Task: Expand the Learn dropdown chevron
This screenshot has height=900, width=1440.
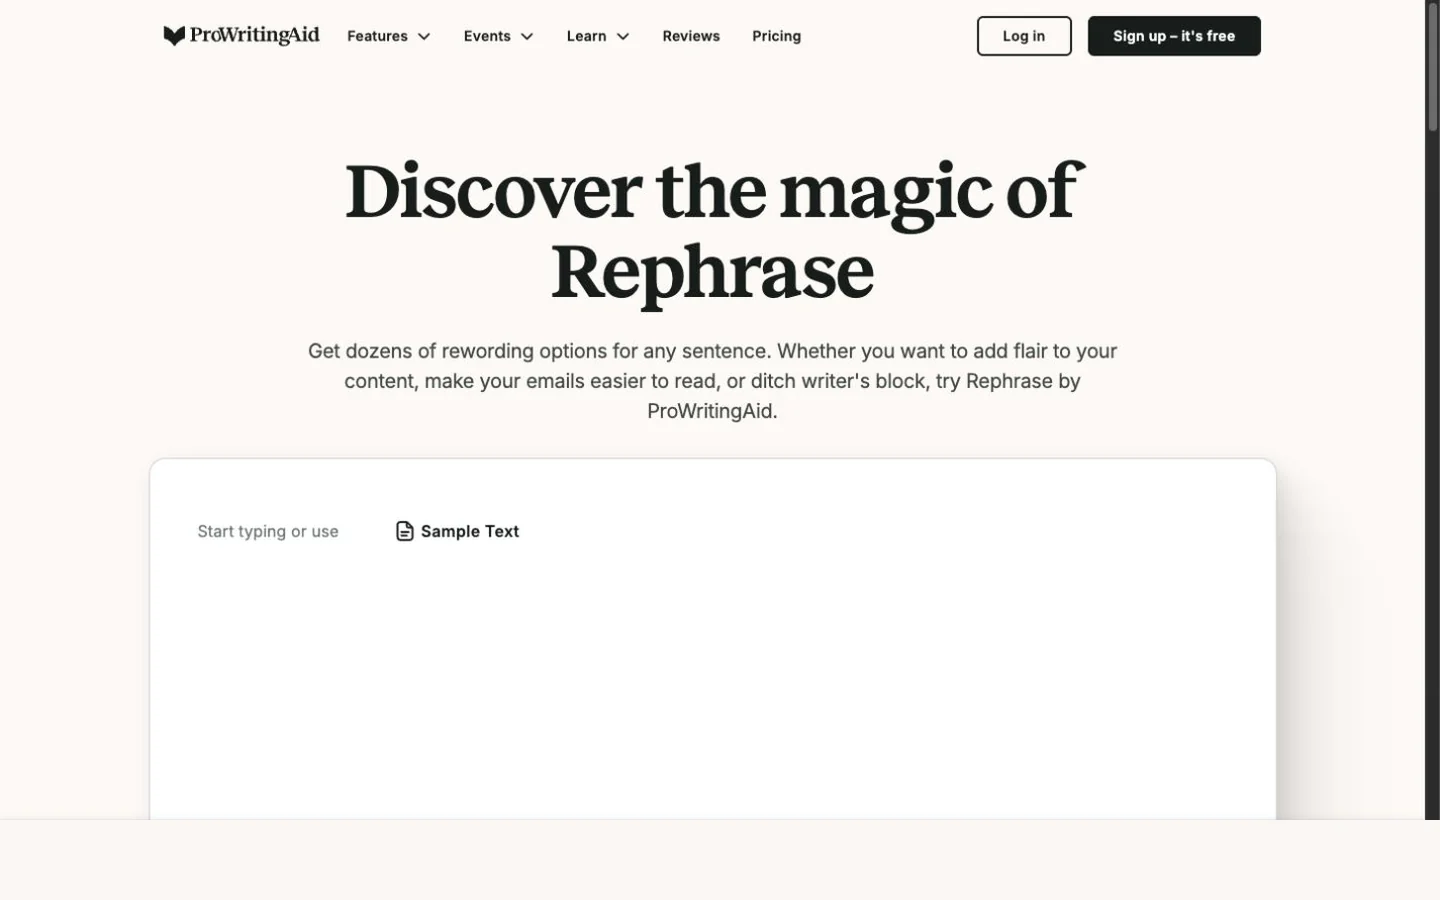Action: [623, 37]
